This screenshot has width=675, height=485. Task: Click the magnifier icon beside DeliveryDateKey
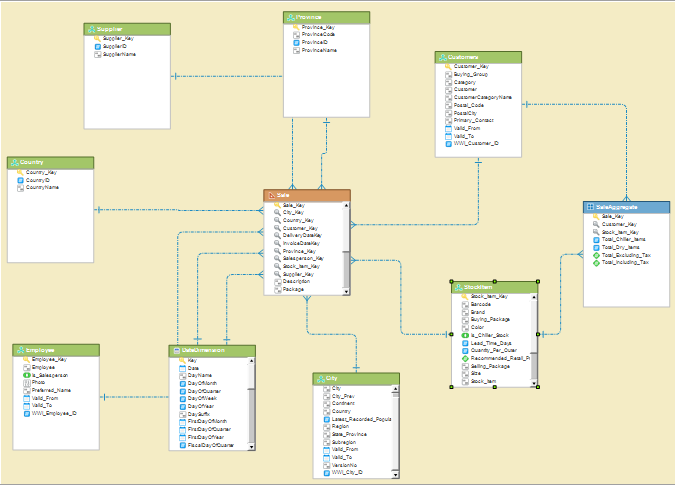coord(277,235)
